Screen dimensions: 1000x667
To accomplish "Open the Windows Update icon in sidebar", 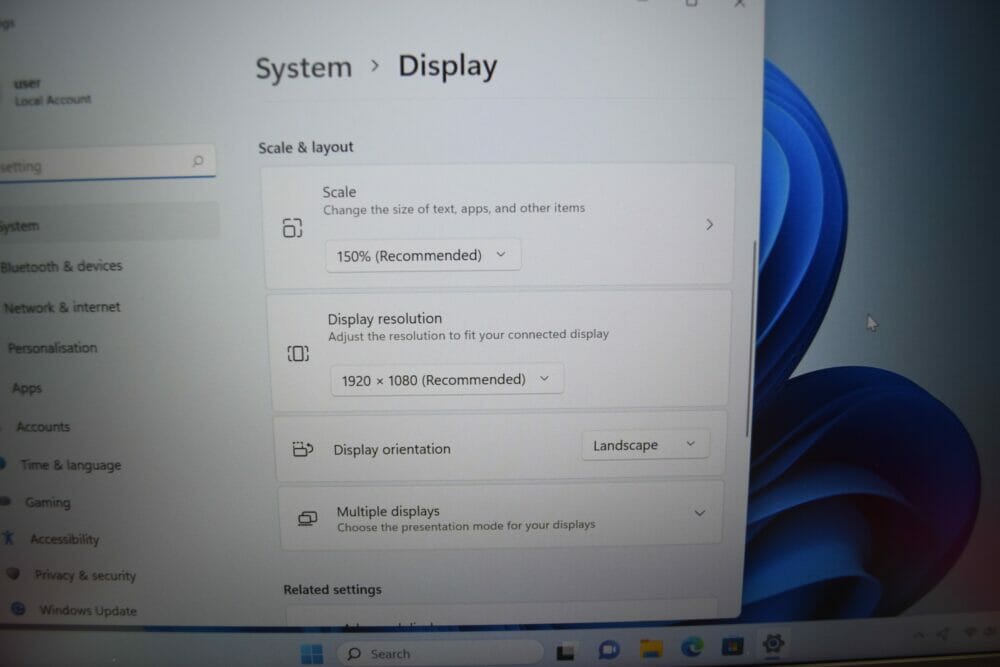I will 18,609.
